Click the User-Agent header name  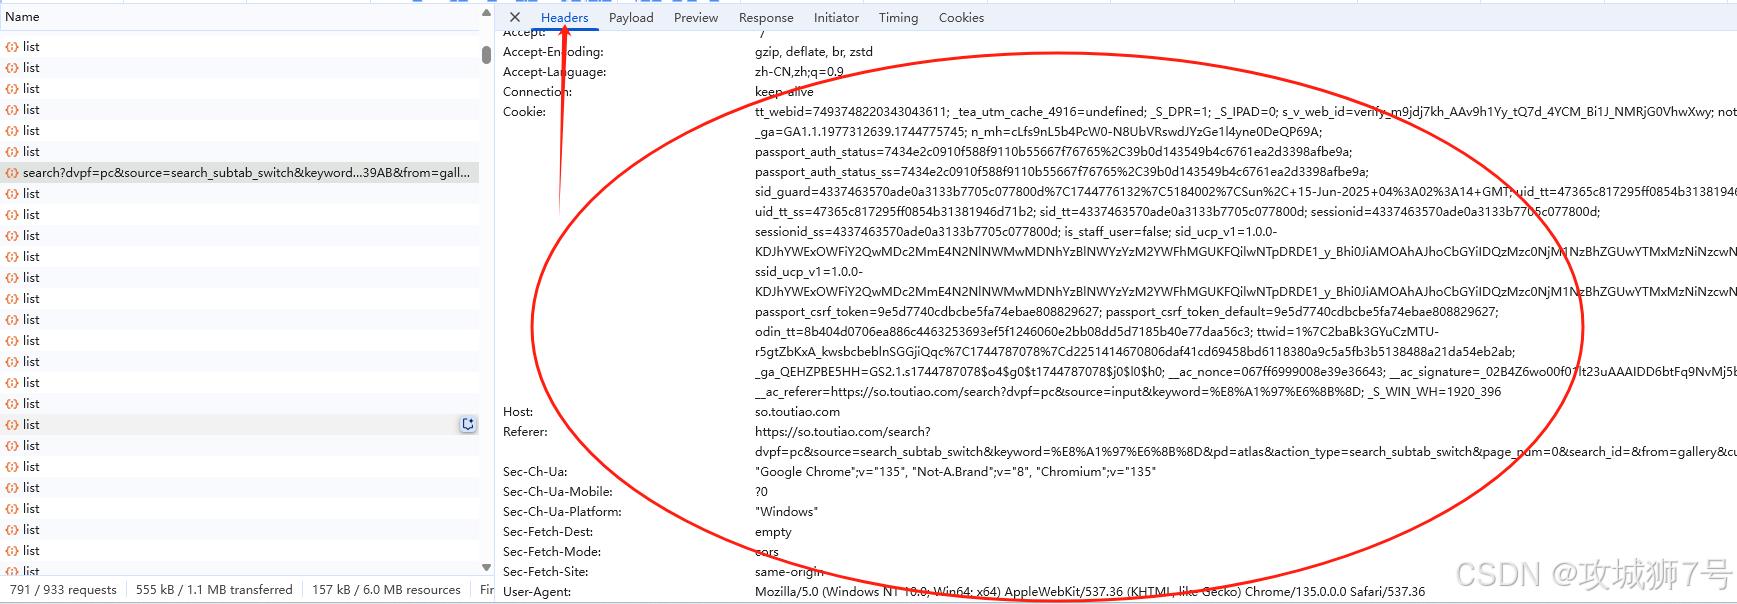537,592
